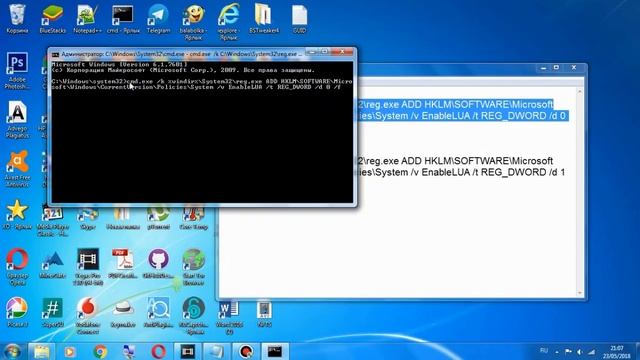Start Tor Browser from the desktop
The width and height of the screenshot is (640, 360).
pos(193,266)
